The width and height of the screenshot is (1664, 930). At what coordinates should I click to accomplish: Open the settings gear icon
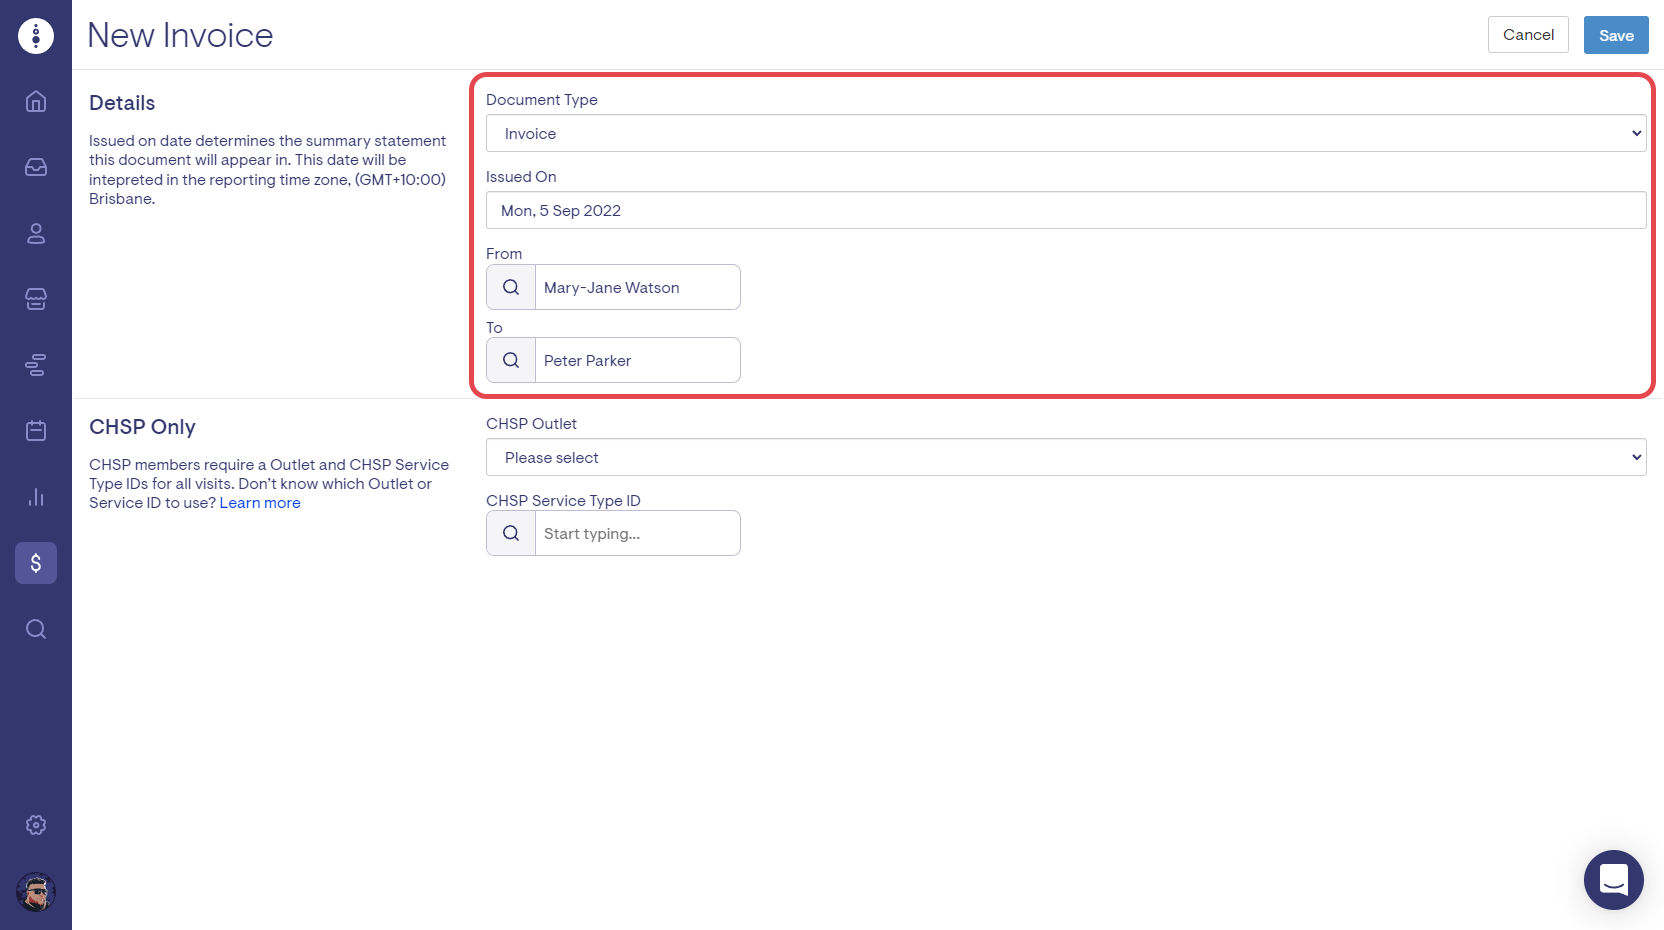click(36, 825)
